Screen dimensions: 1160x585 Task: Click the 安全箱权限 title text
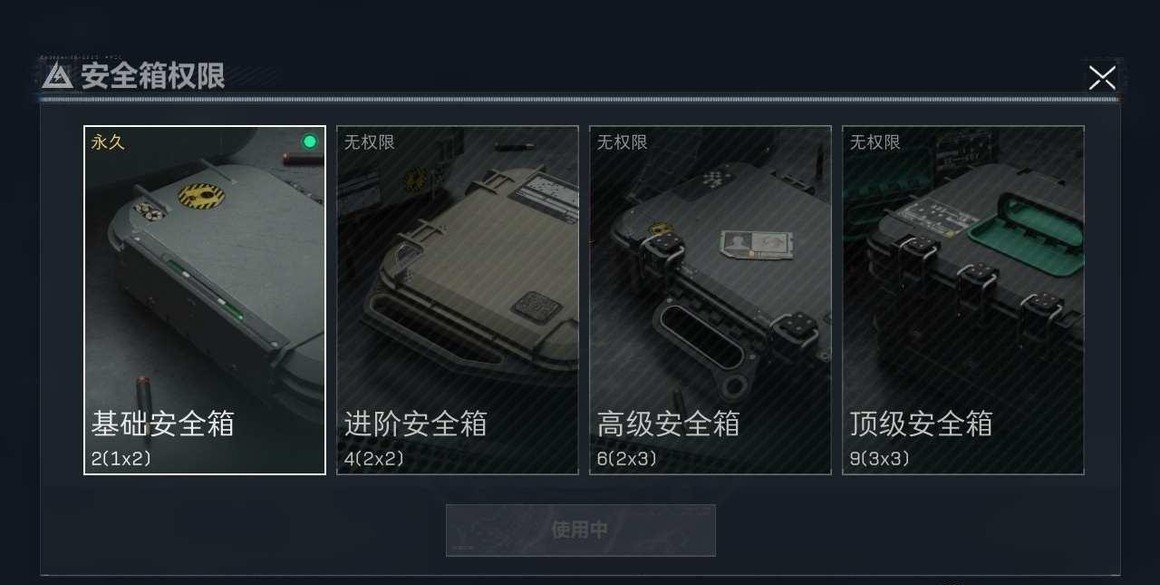coord(152,76)
